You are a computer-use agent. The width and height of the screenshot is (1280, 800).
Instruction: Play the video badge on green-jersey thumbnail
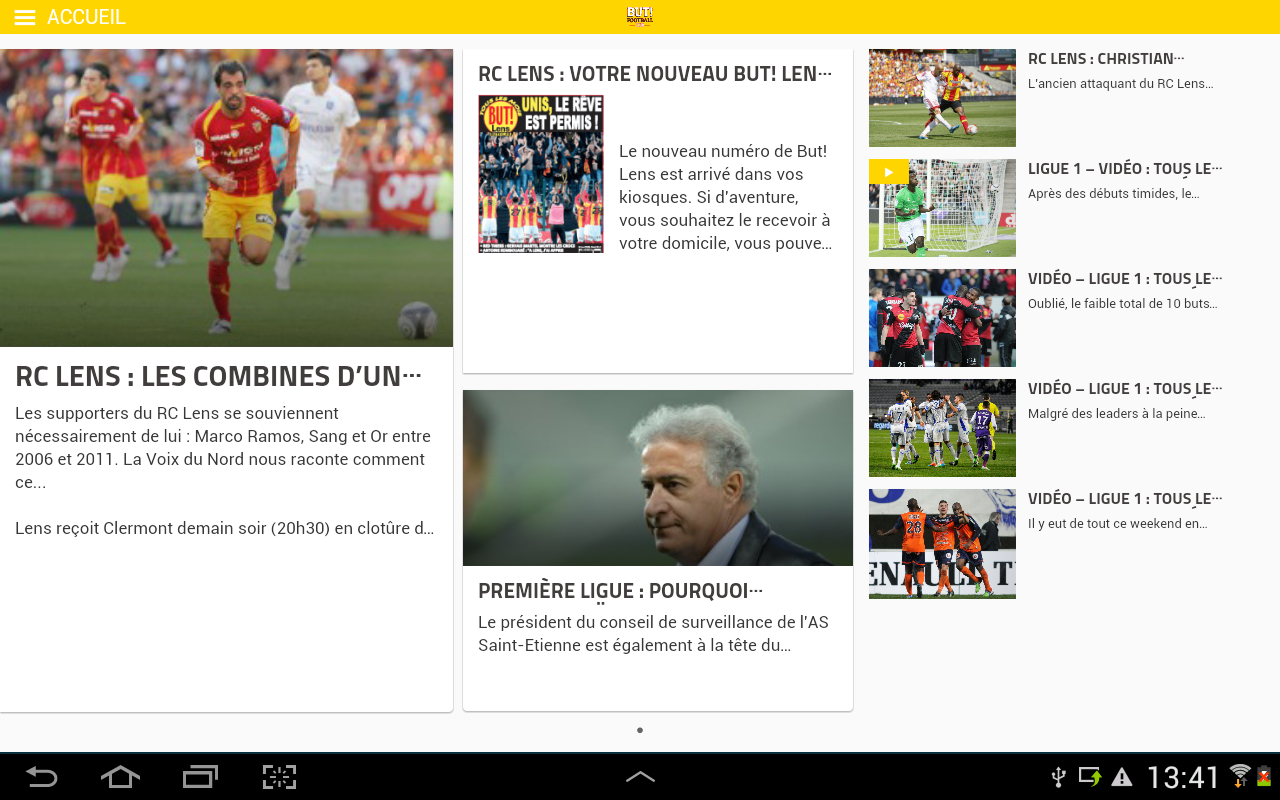pos(889,171)
